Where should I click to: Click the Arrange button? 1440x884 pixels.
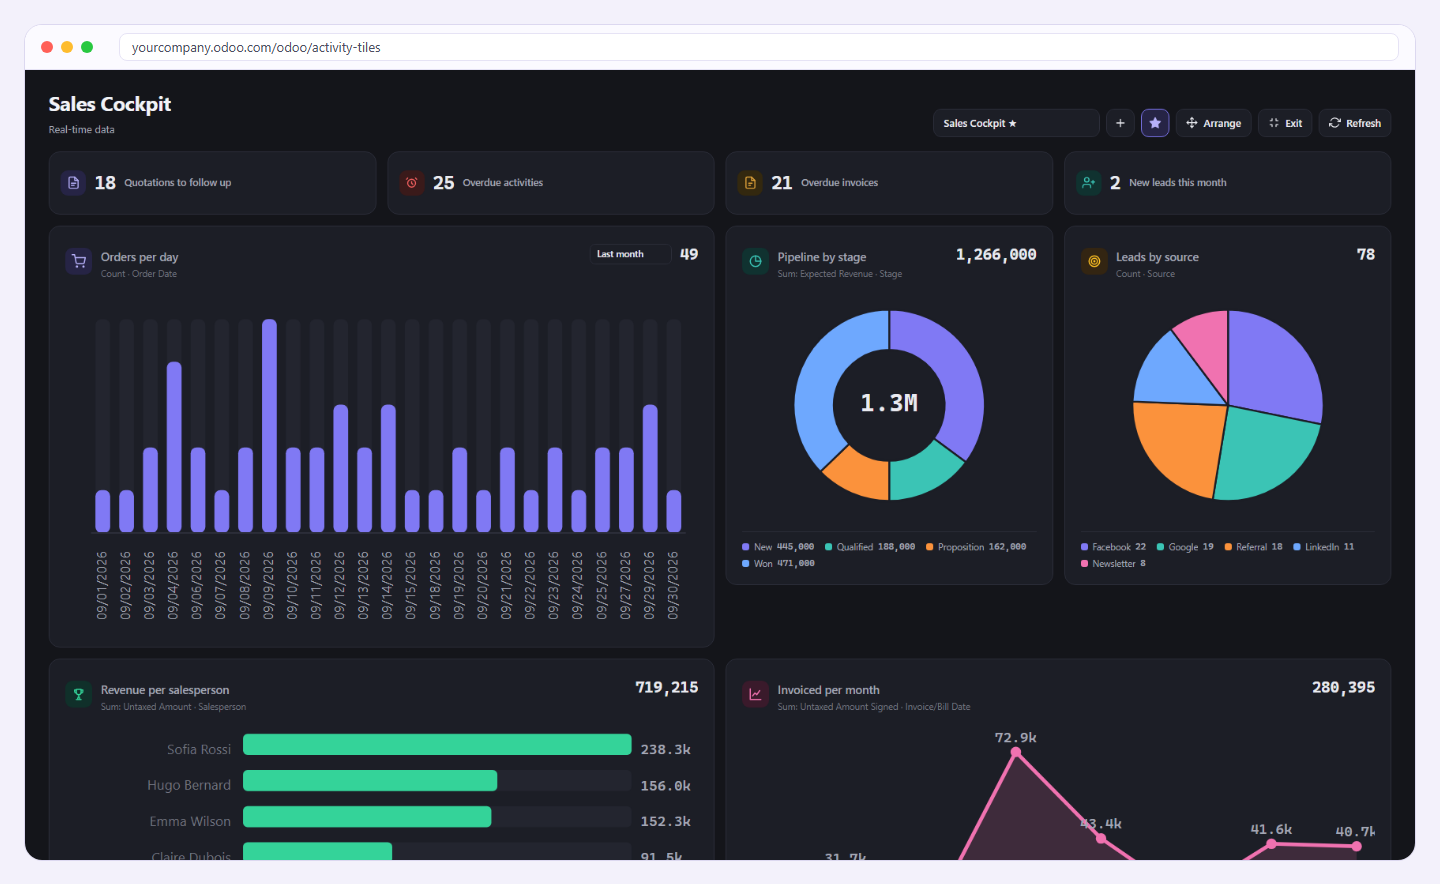[1213, 123]
